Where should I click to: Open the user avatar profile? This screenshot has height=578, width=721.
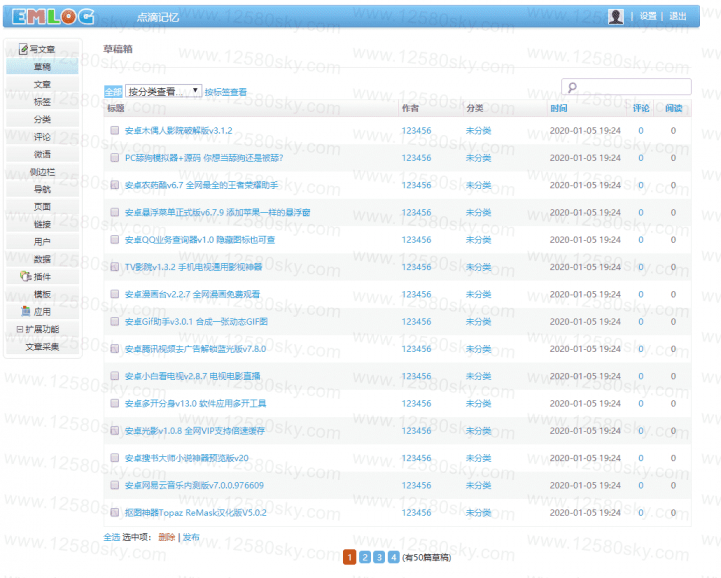click(x=616, y=16)
